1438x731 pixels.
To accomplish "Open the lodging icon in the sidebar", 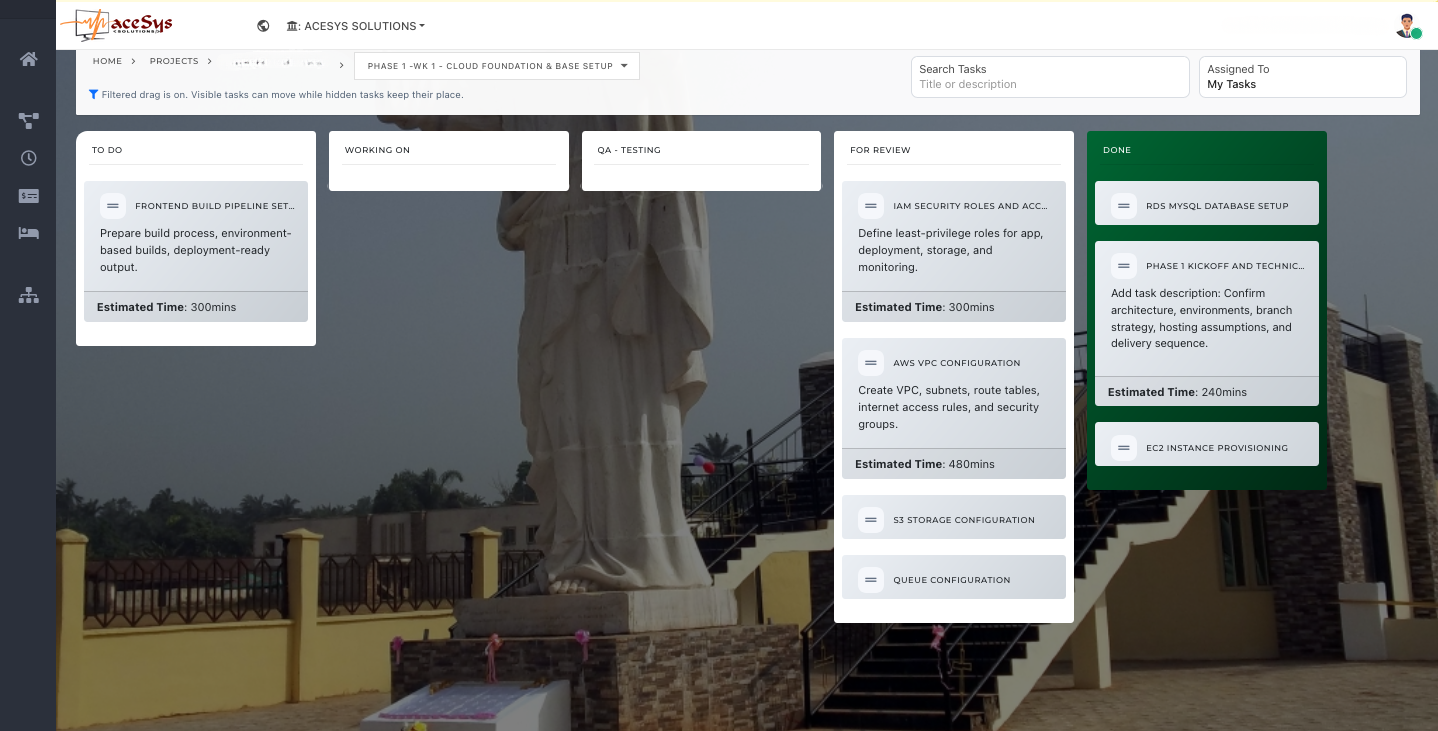I will pos(28,232).
